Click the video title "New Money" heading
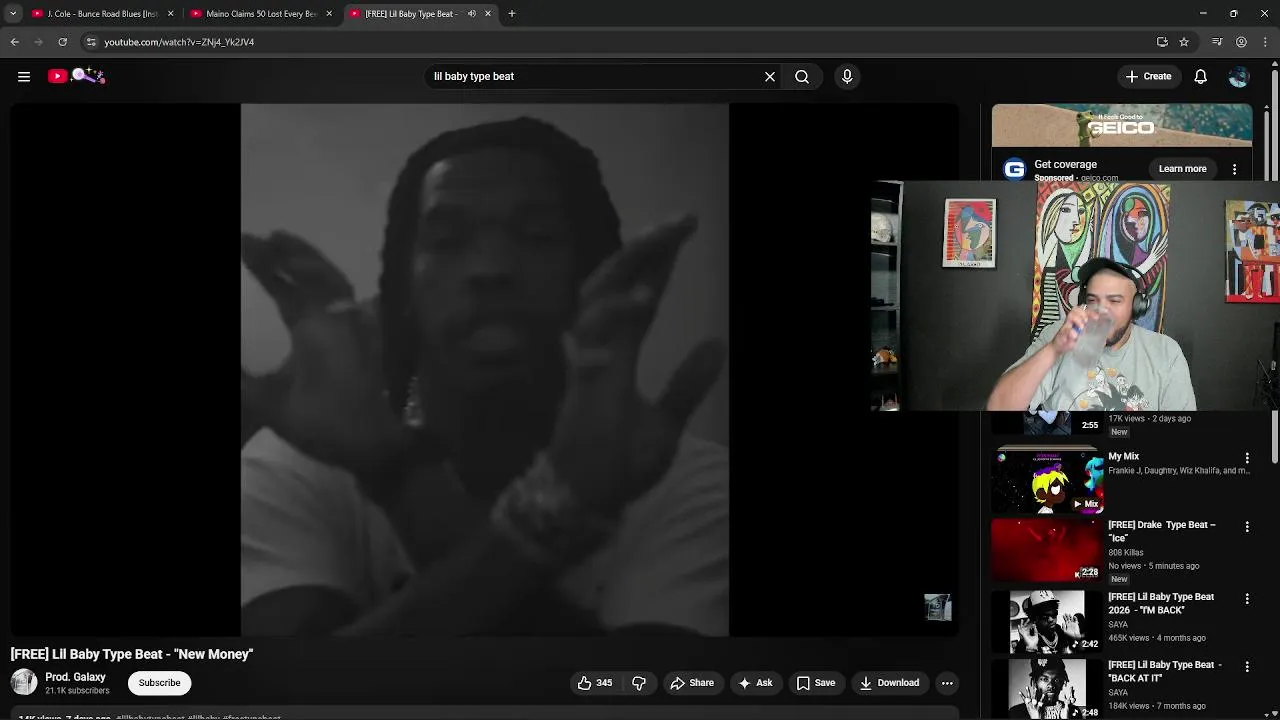The width and height of the screenshot is (1280, 720). (x=132, y=654)
